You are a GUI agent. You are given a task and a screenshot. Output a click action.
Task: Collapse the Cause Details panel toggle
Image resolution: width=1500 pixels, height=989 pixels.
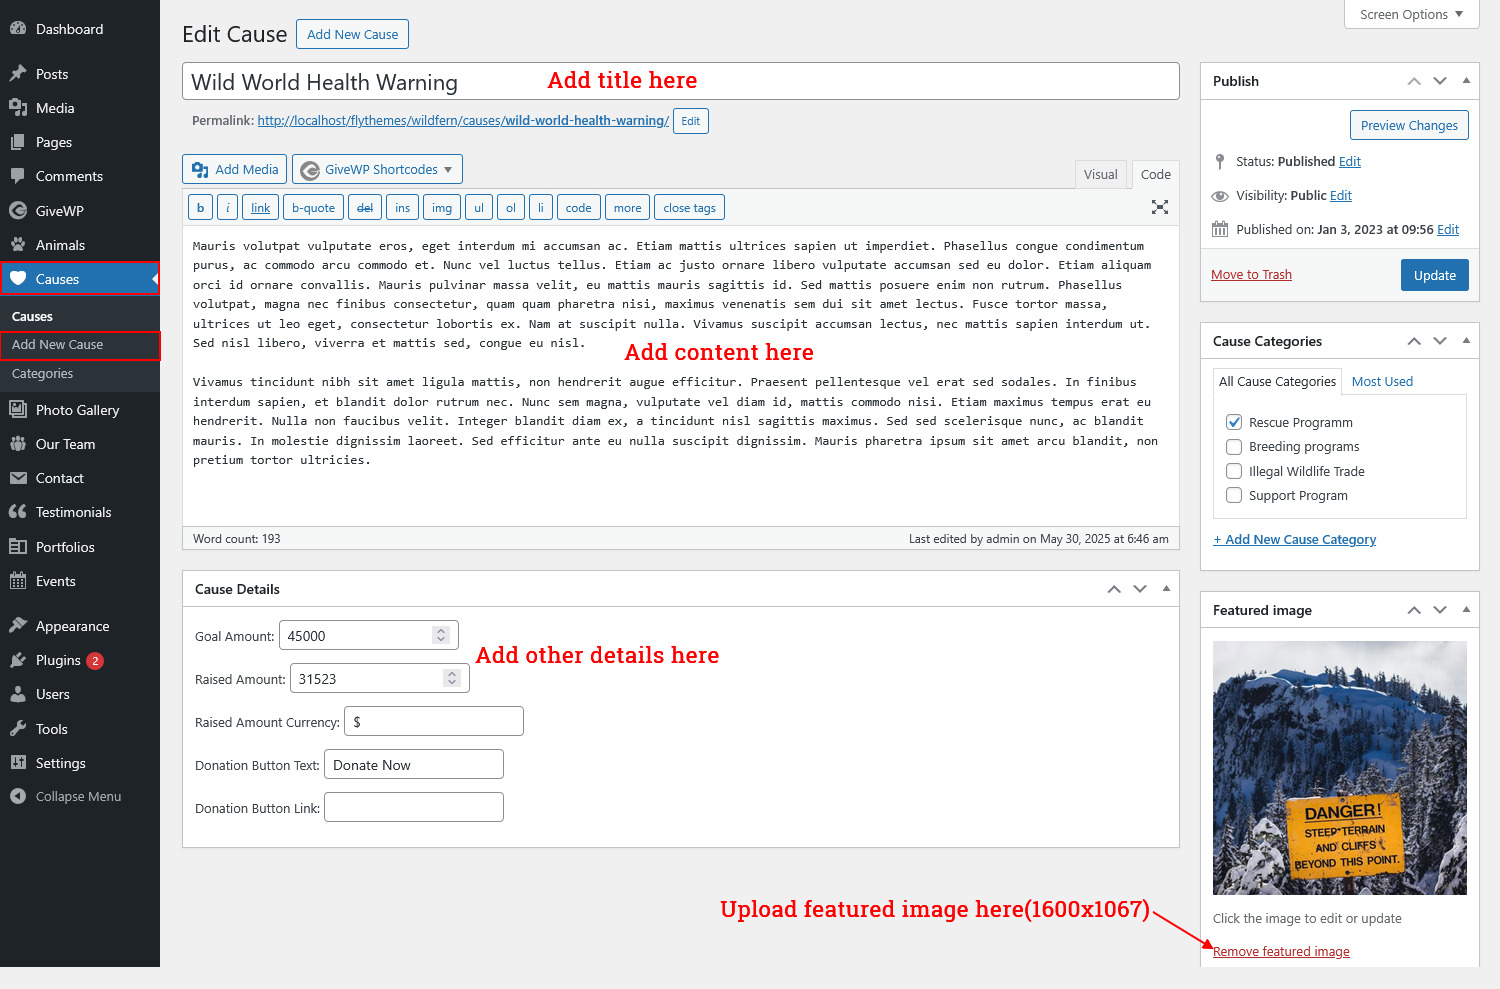[1166, 589]
